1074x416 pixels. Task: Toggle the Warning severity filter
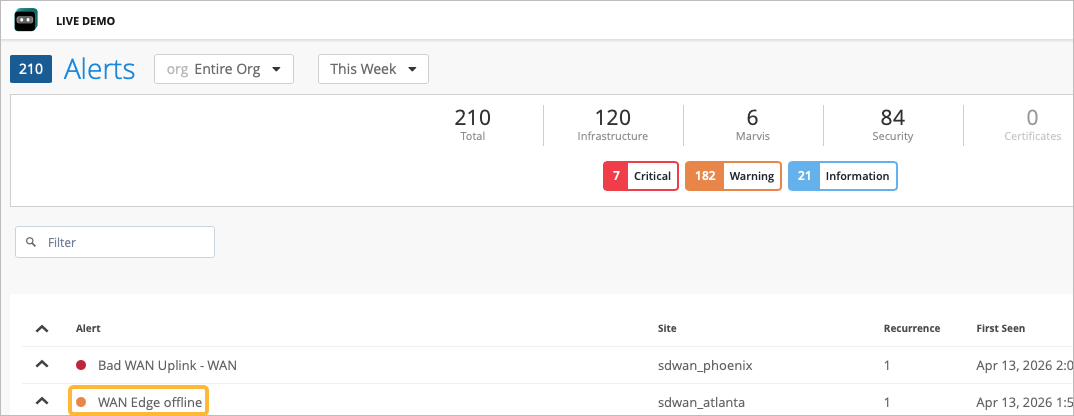[732, 176]
